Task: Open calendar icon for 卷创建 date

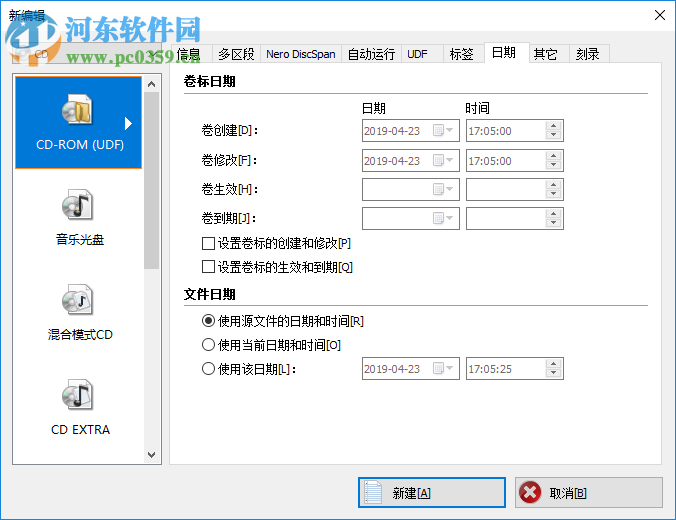Action: click(438, 130)
